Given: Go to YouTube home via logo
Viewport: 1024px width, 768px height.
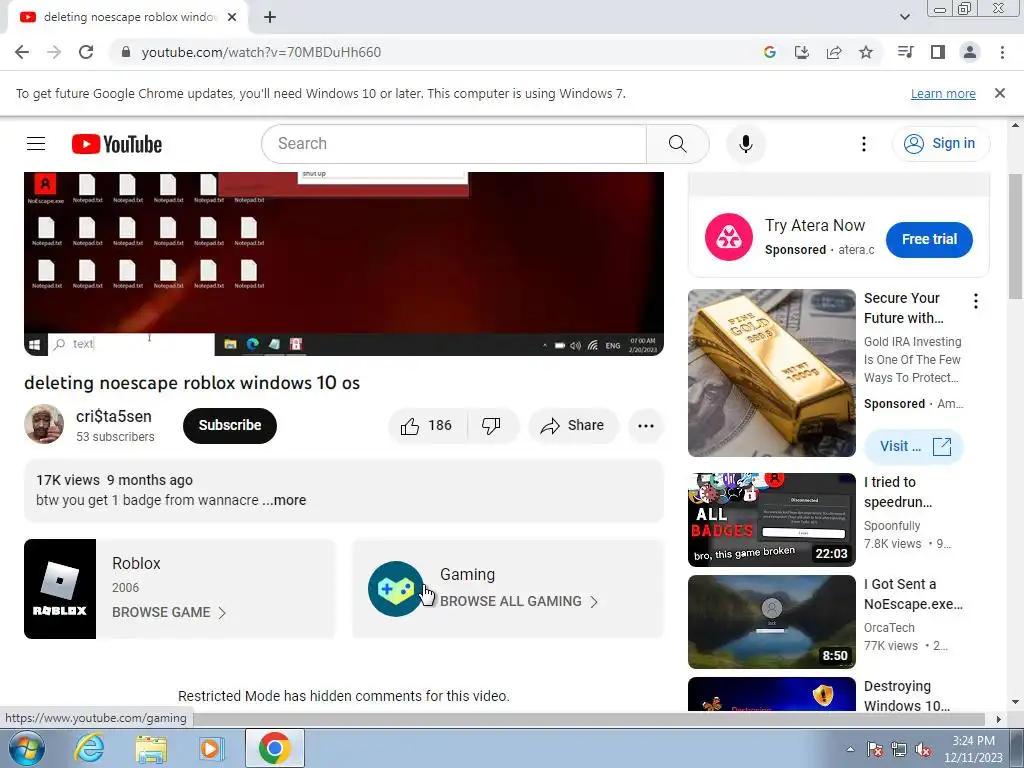Looking at the screenshot, I should [117, 144].
